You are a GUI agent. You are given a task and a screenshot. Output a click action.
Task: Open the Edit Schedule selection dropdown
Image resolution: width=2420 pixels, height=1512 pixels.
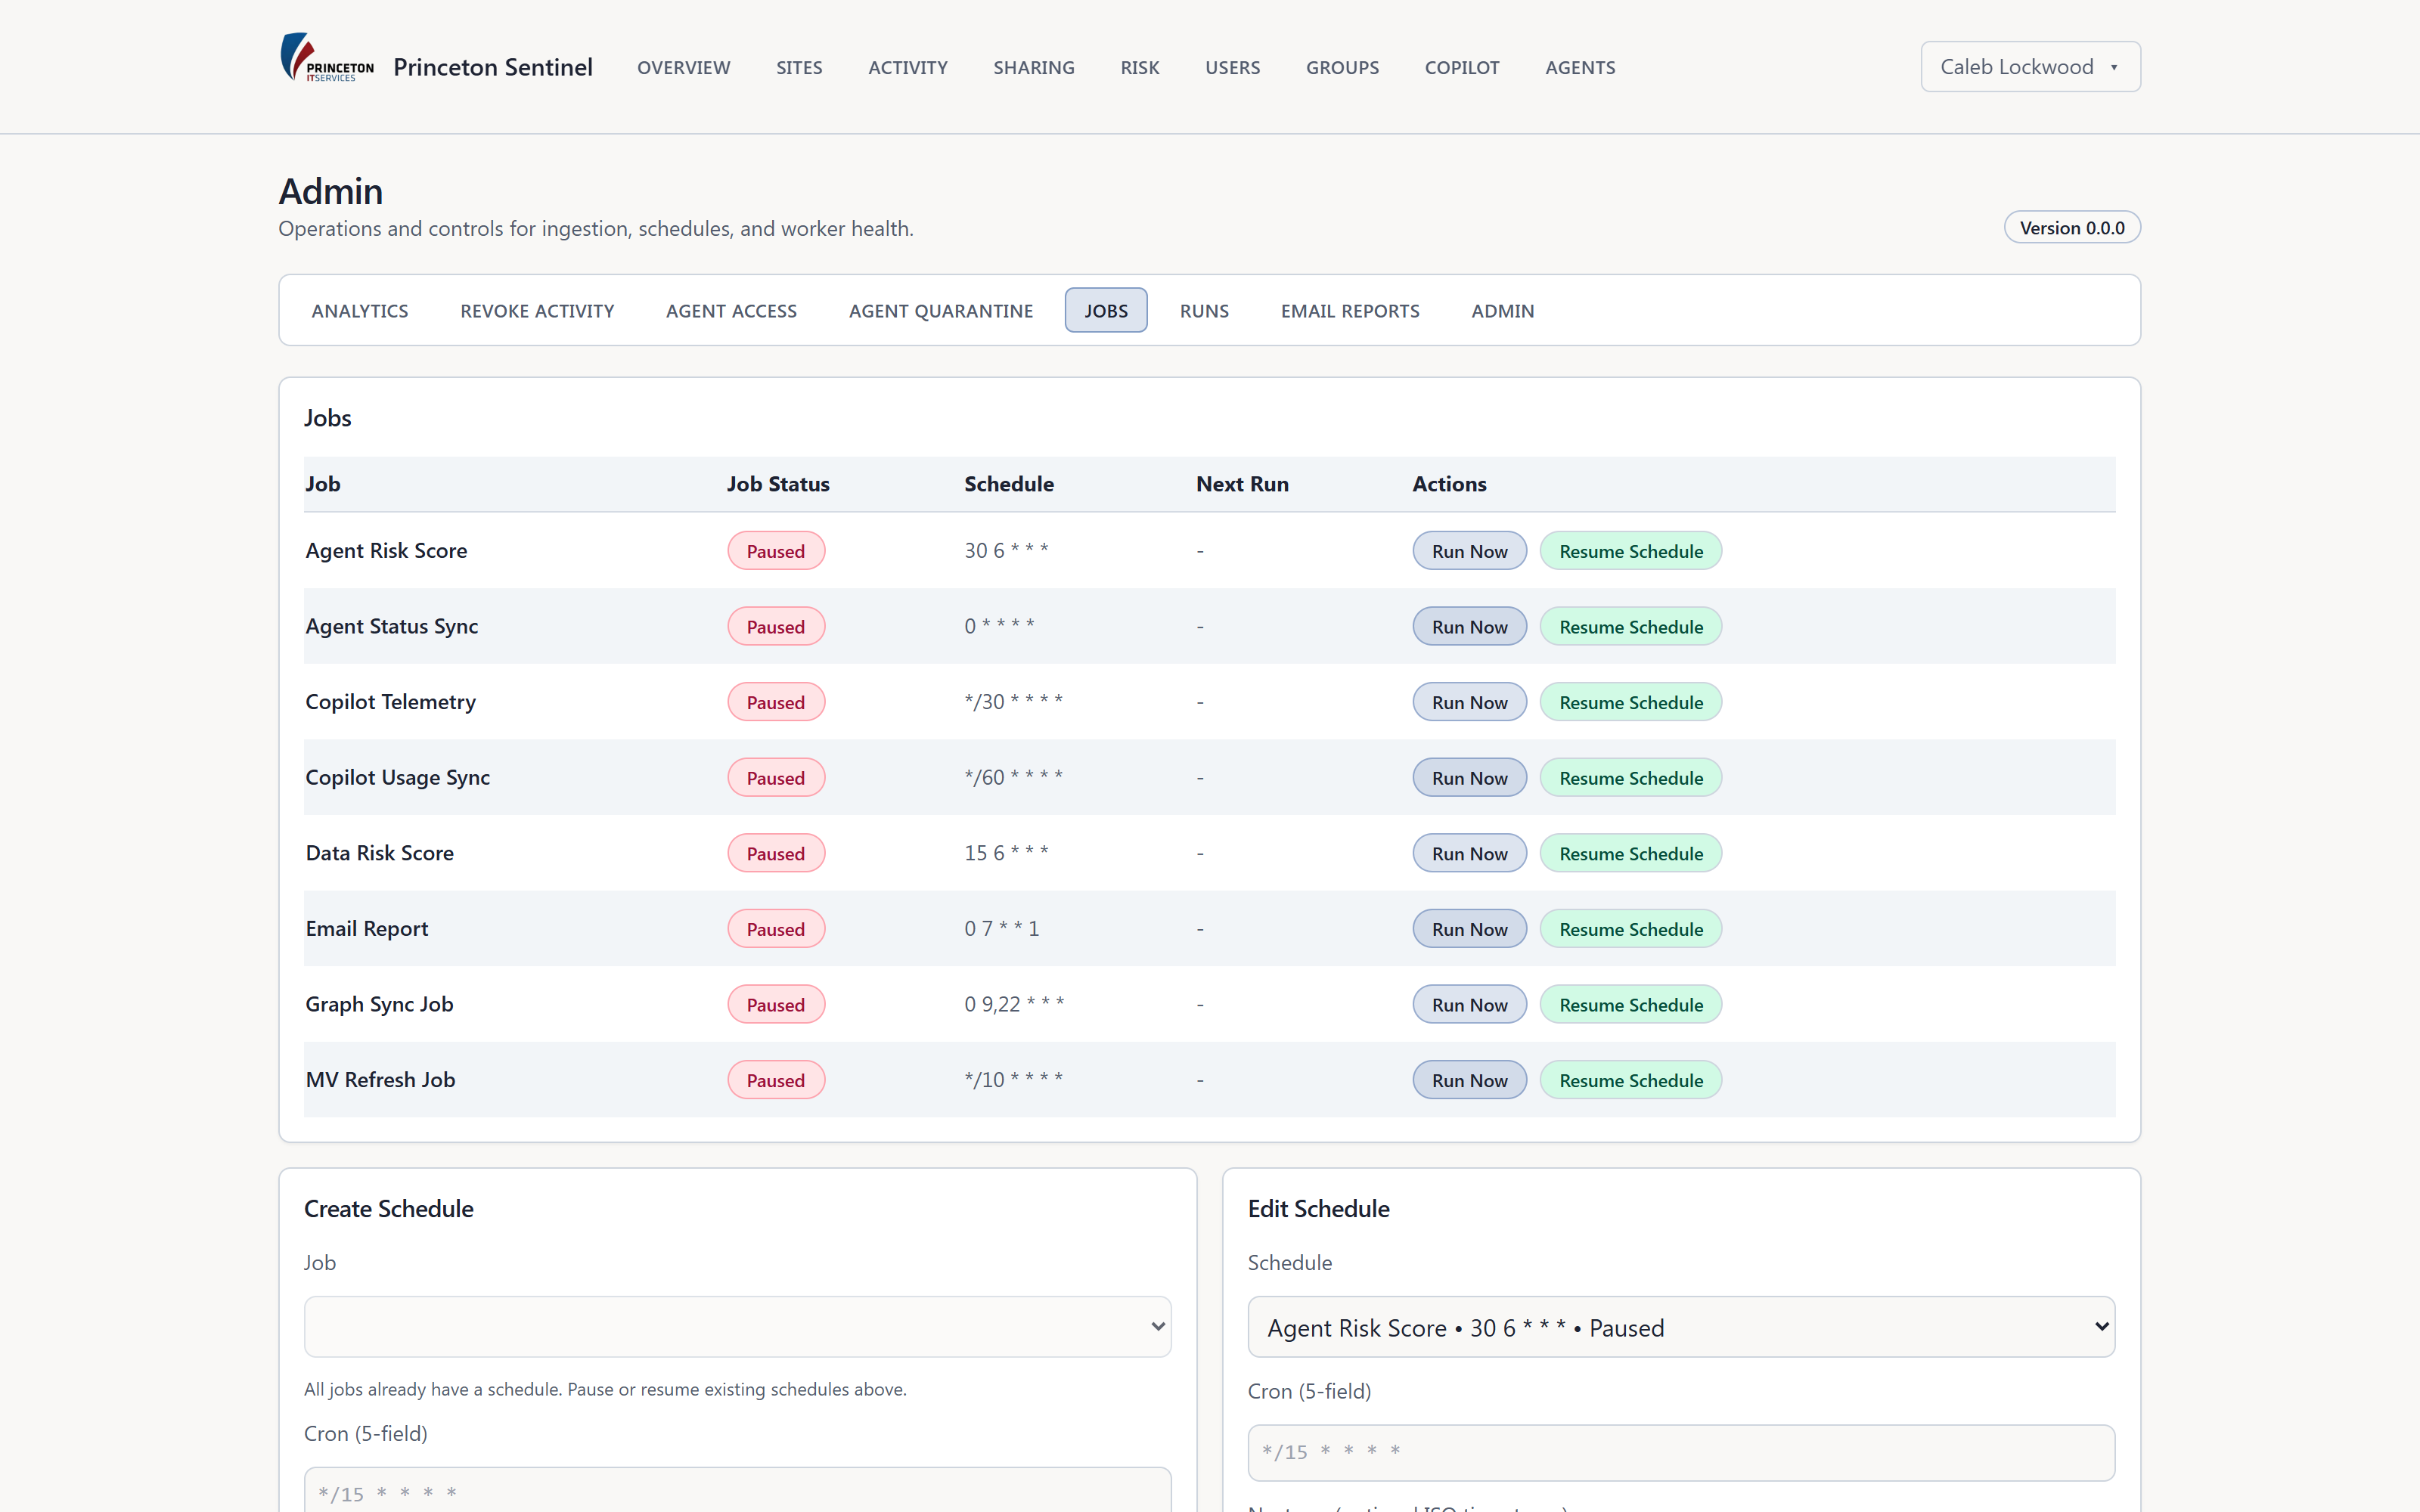pos(1681,1327)
